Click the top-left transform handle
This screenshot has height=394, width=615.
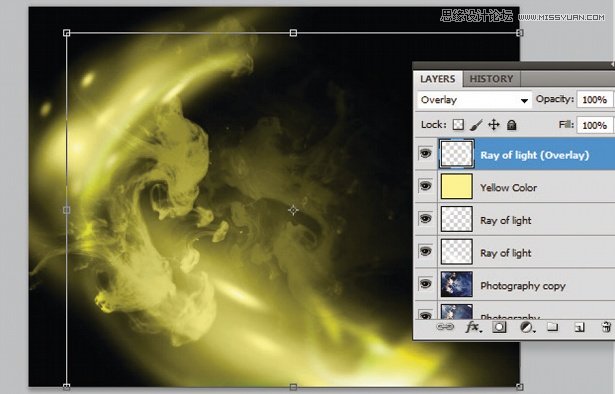pos(67,33)
